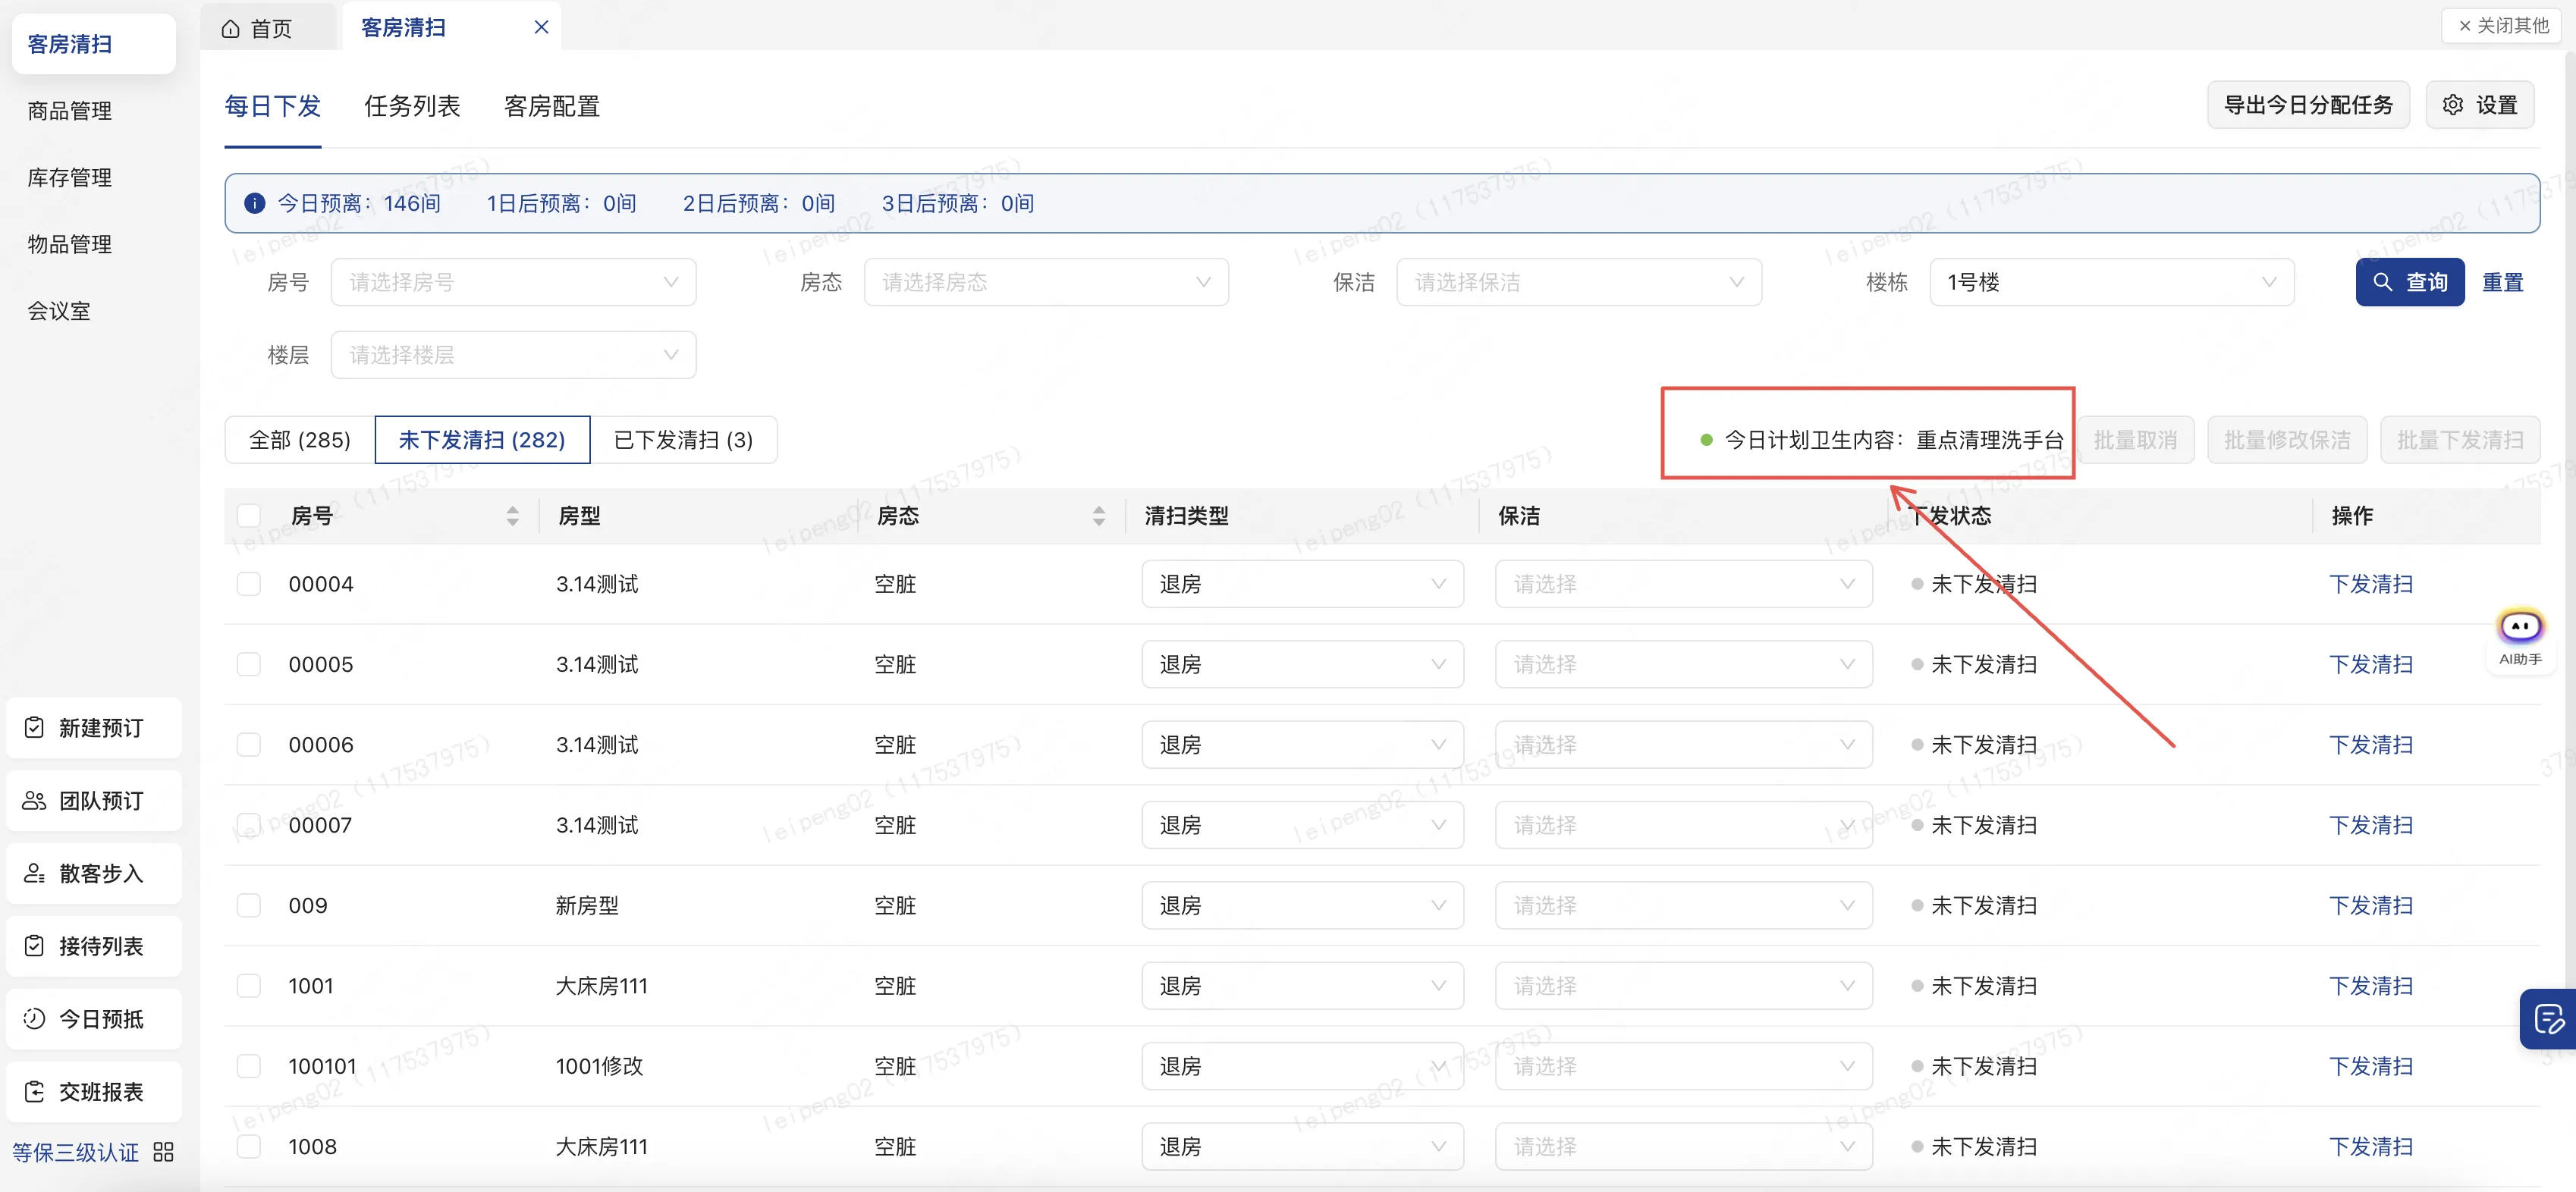Check the row checkbox for room 1008
Viewport: 2576px width, 1192px height.
[248, 1146]
